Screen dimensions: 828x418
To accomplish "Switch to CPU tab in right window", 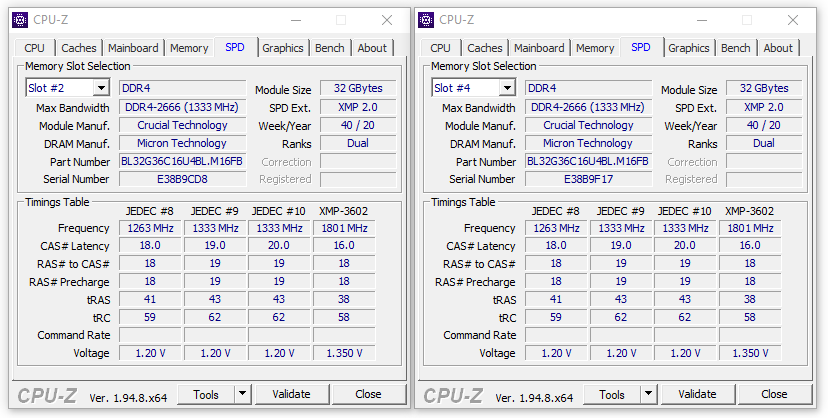I will point(440,48).
